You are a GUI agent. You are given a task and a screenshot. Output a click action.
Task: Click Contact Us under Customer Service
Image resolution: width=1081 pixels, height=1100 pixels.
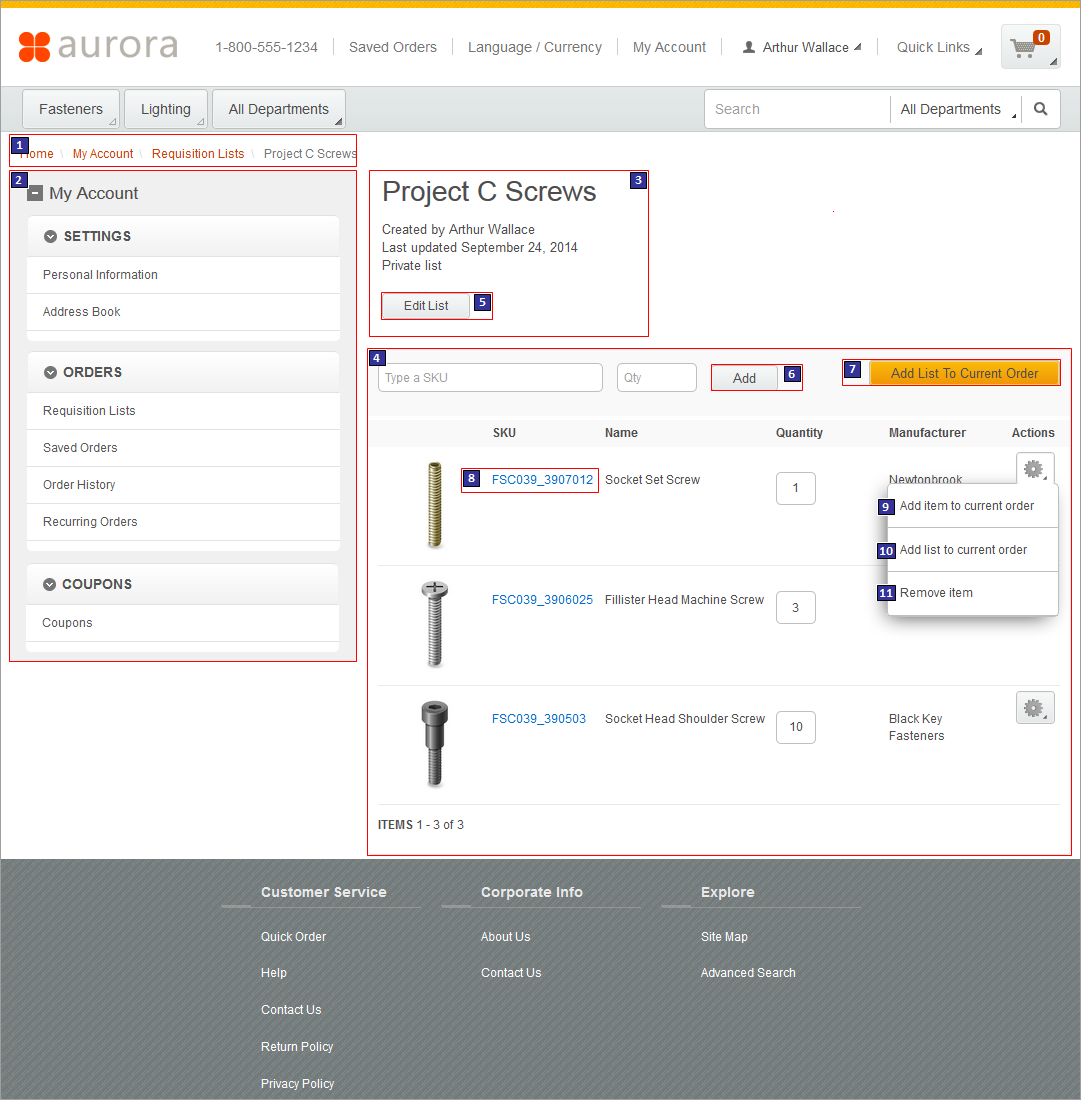[291, 1010]
